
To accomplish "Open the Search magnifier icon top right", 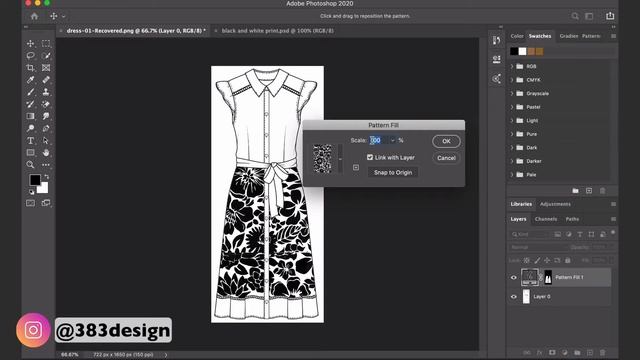I will tap(575, 16).
